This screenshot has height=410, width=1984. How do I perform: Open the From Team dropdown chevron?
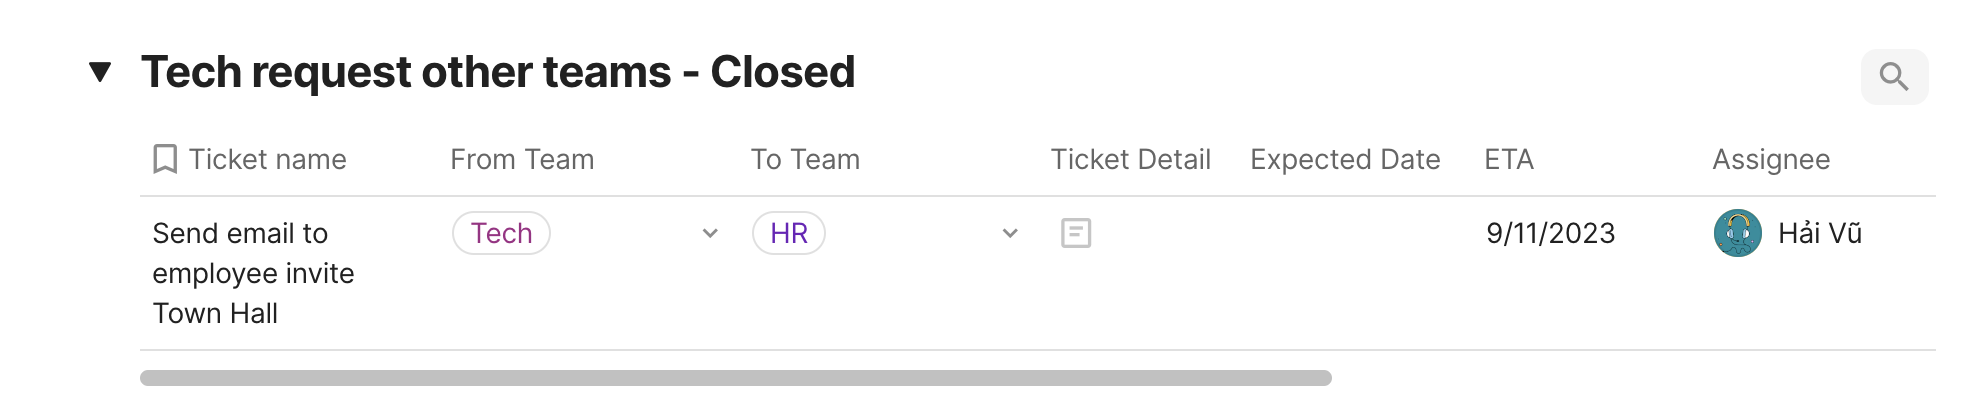click(x=710, y=233)
